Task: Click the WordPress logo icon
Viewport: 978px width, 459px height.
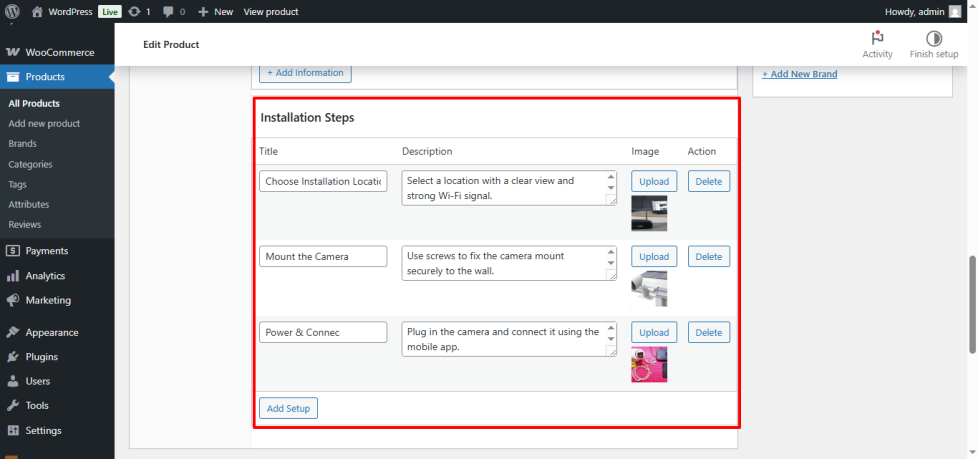Action: pyautogui.click(x=13, y=12)
